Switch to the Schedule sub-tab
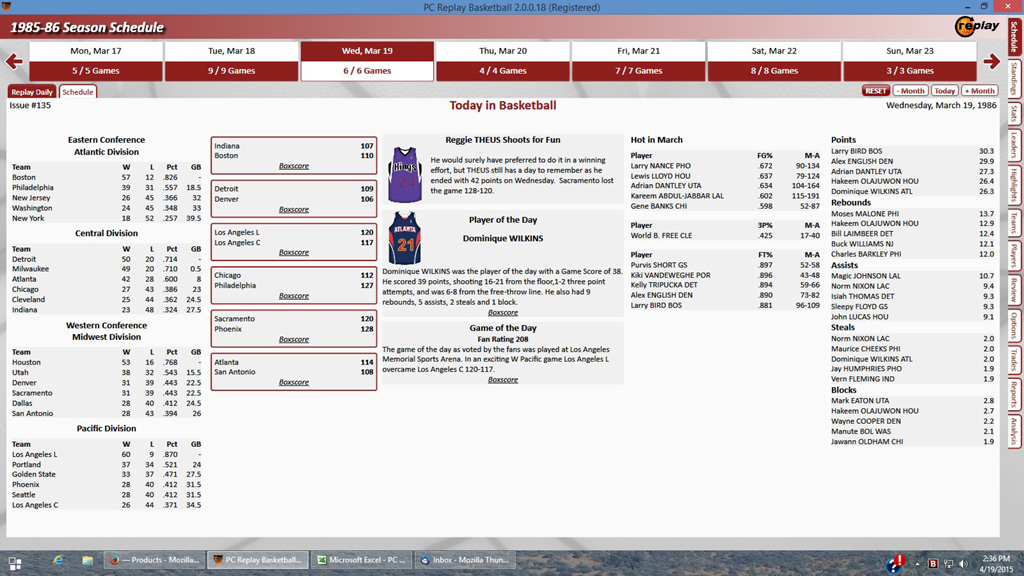The height and width of the screenshot is (576, 1024). pos(77,92)
